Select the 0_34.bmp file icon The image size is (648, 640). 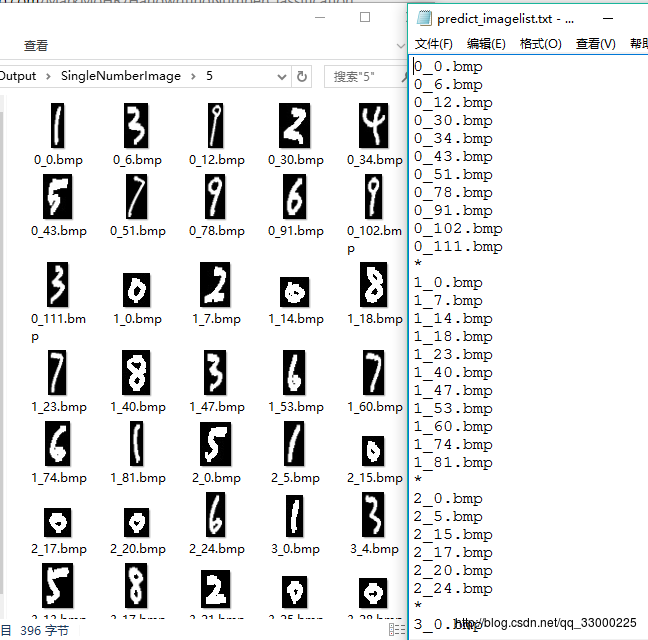coord(374,126)
